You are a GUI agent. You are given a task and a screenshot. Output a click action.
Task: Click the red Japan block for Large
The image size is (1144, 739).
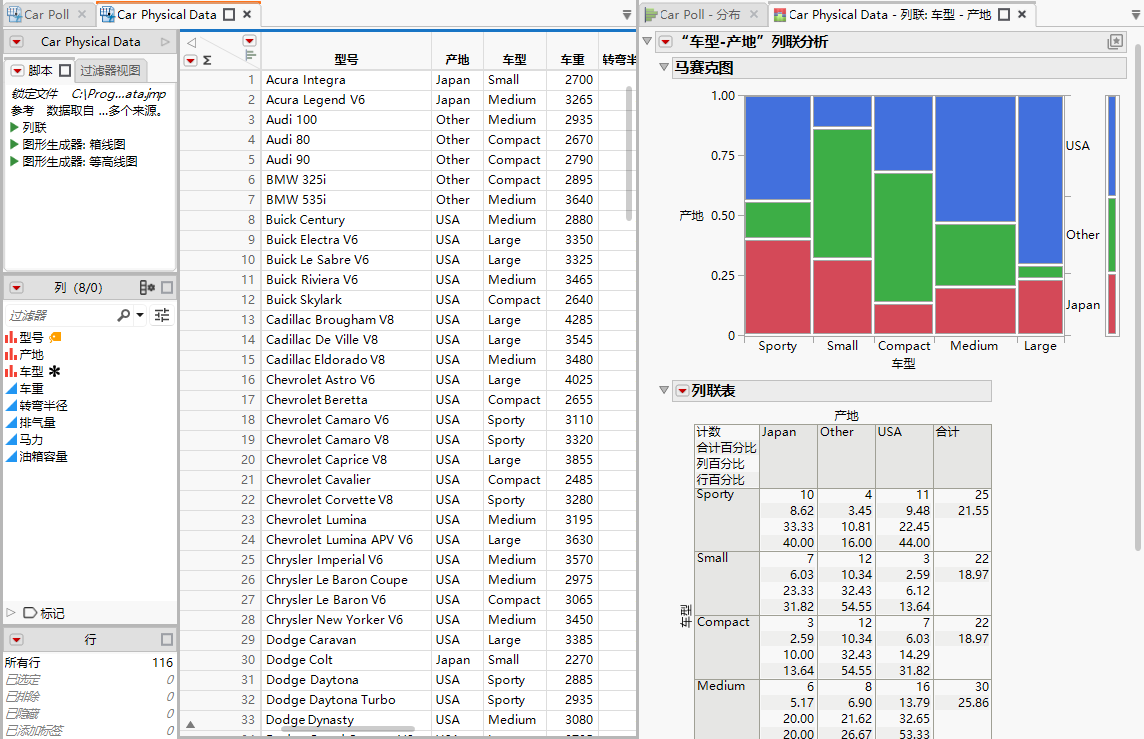point(1040,307)
